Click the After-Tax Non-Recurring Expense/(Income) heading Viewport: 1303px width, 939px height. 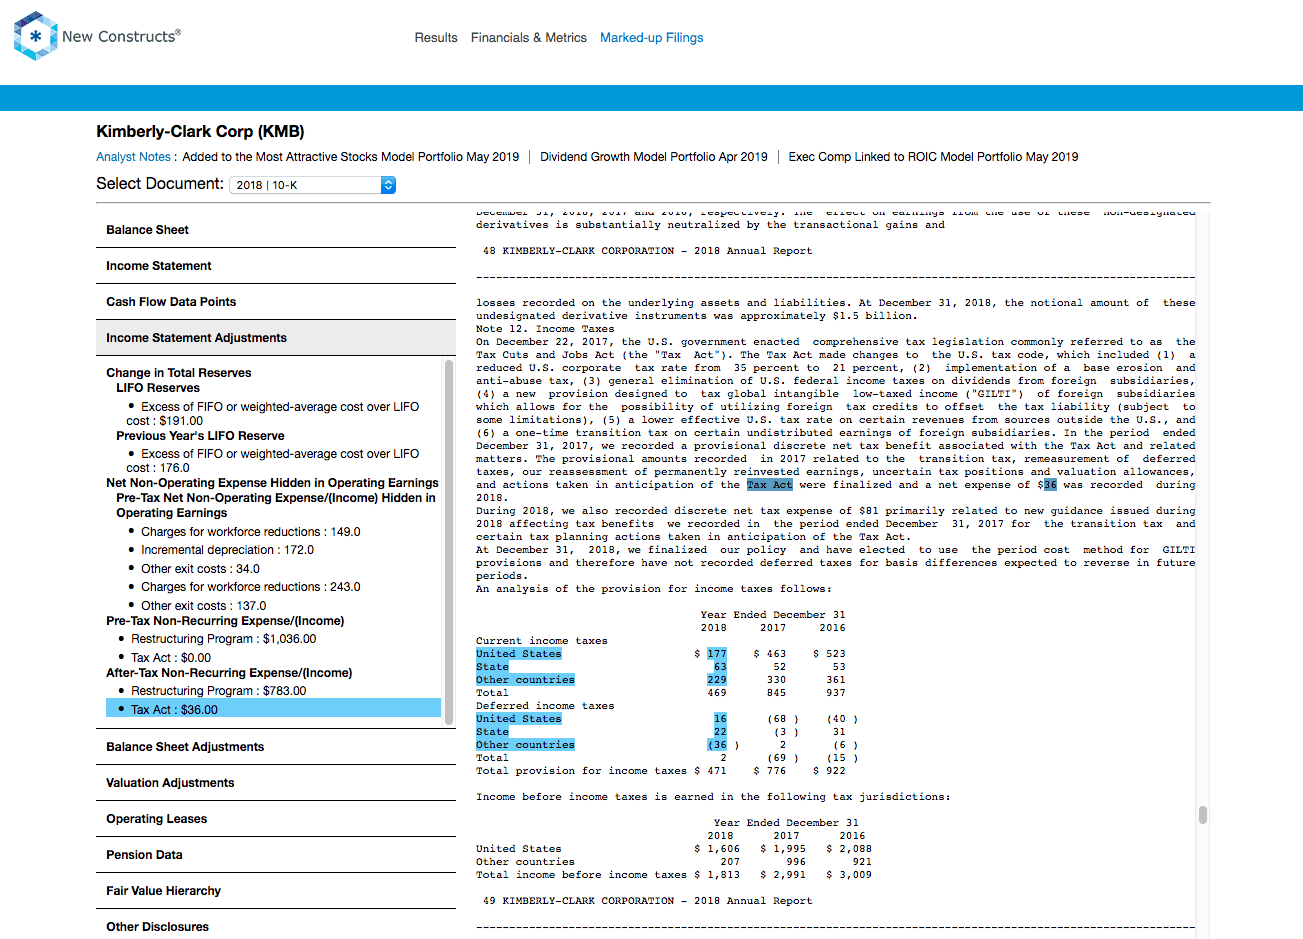tap(229, 673)
